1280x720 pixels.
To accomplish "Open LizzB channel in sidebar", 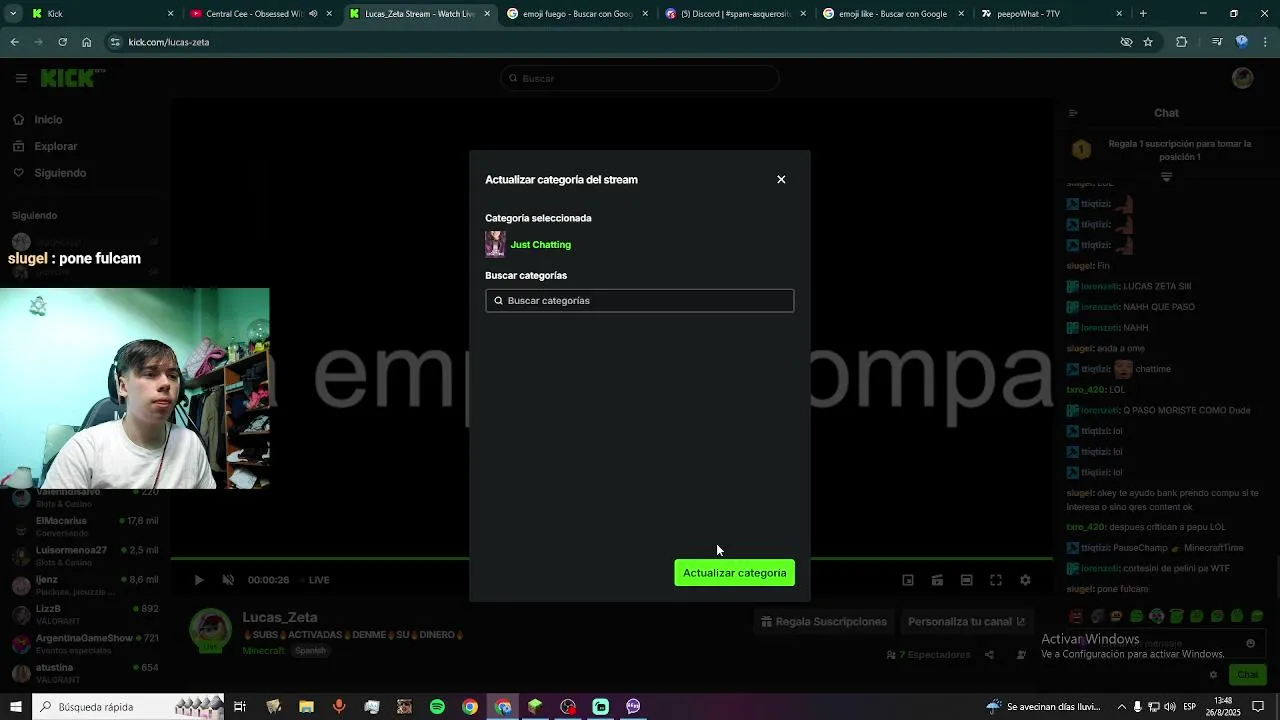I will (x=85, y=614).
